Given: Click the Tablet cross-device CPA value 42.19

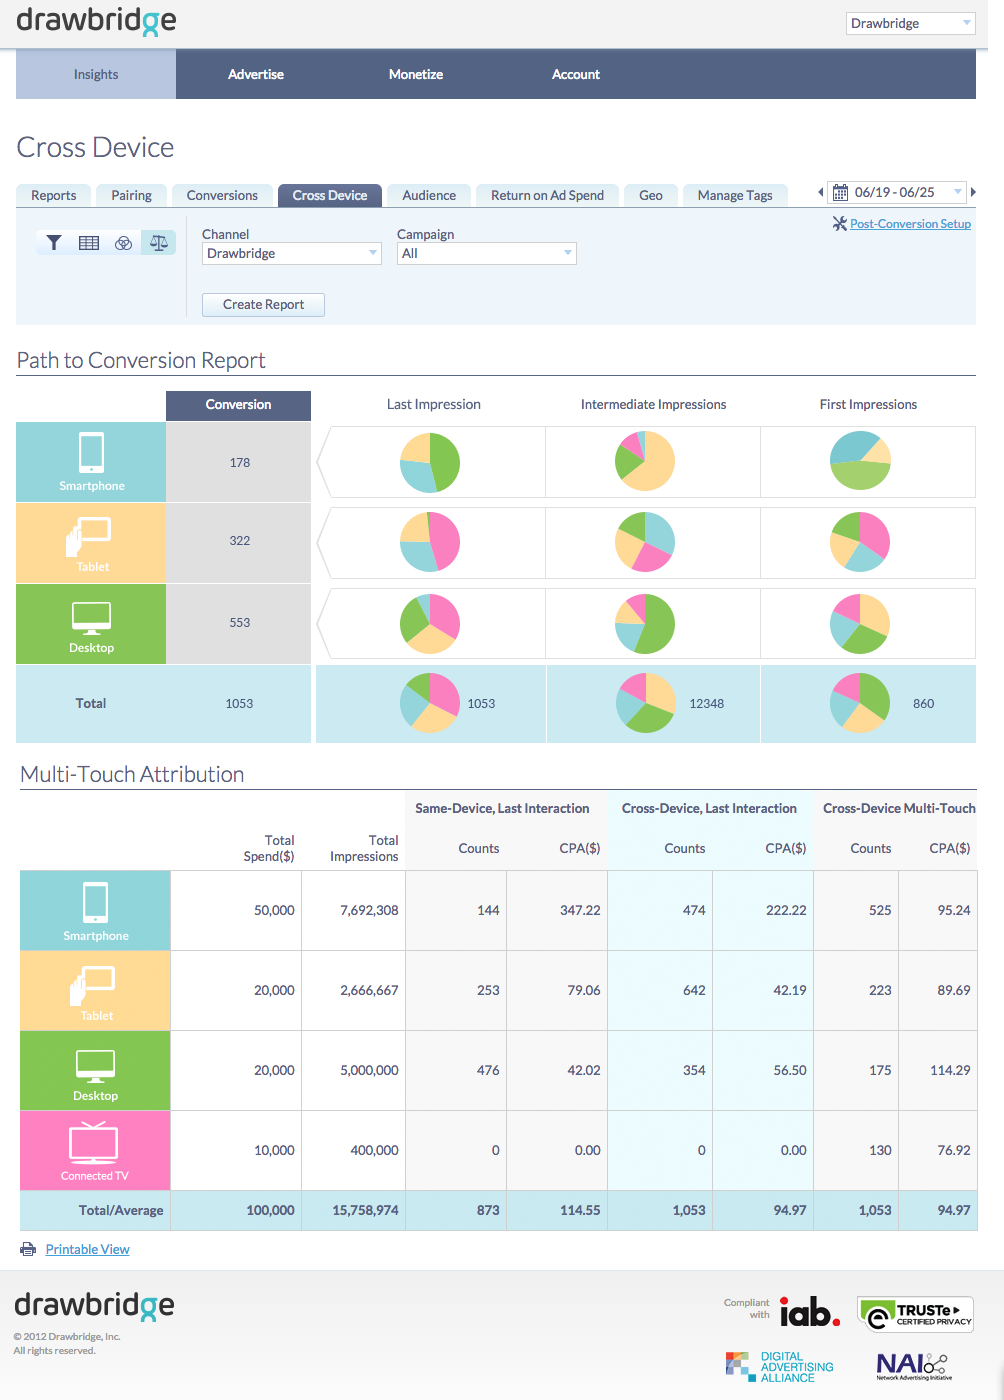Looking at the screenshot, I should click(790, 991).
